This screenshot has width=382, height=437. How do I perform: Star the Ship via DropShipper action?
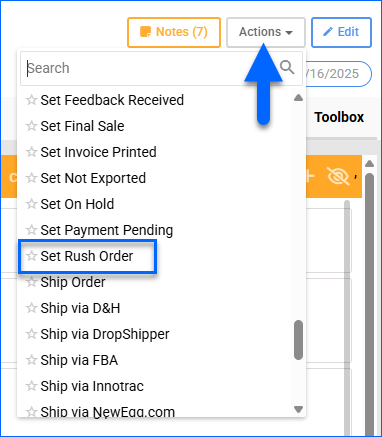31,334
